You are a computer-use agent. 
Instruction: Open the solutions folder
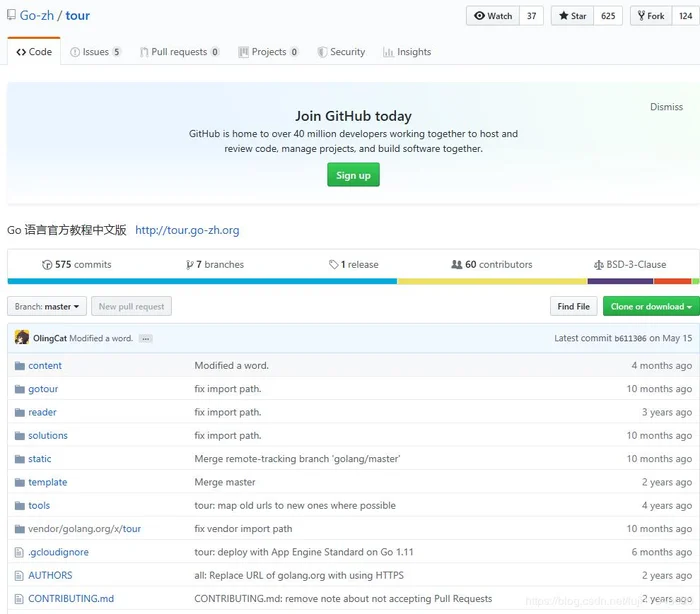(x=48, y=435)
